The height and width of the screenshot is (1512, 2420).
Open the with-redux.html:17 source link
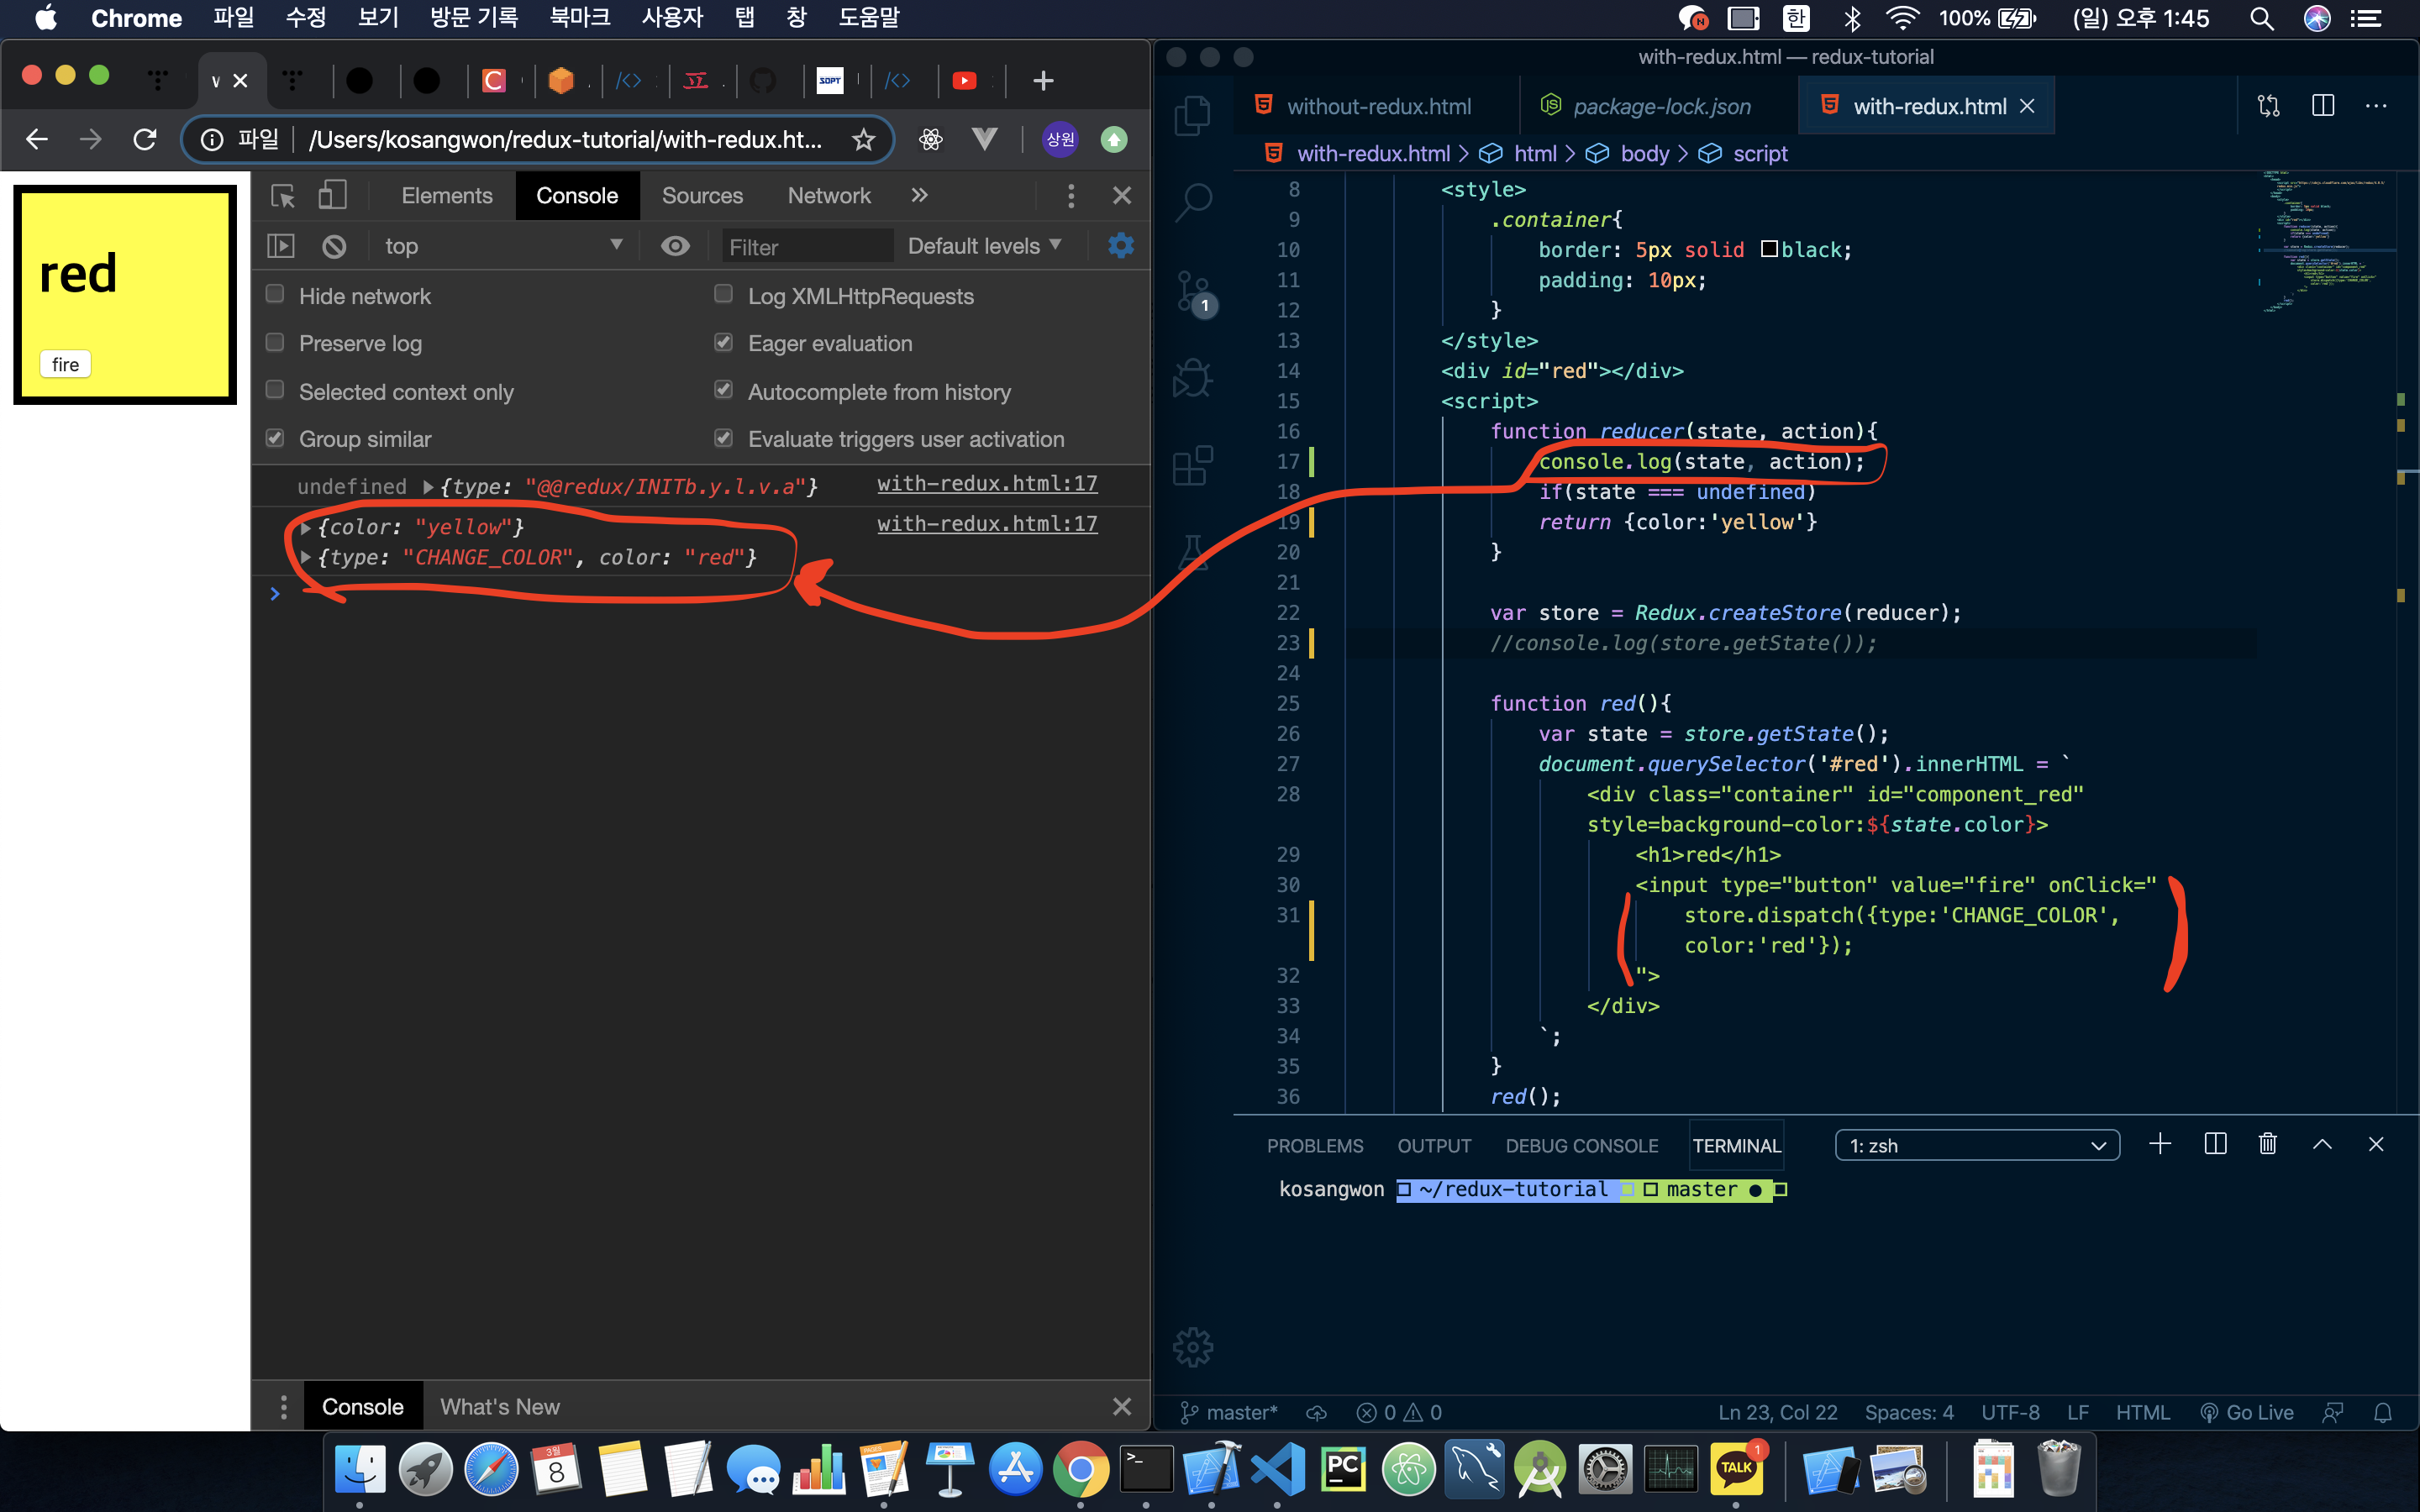986,484
